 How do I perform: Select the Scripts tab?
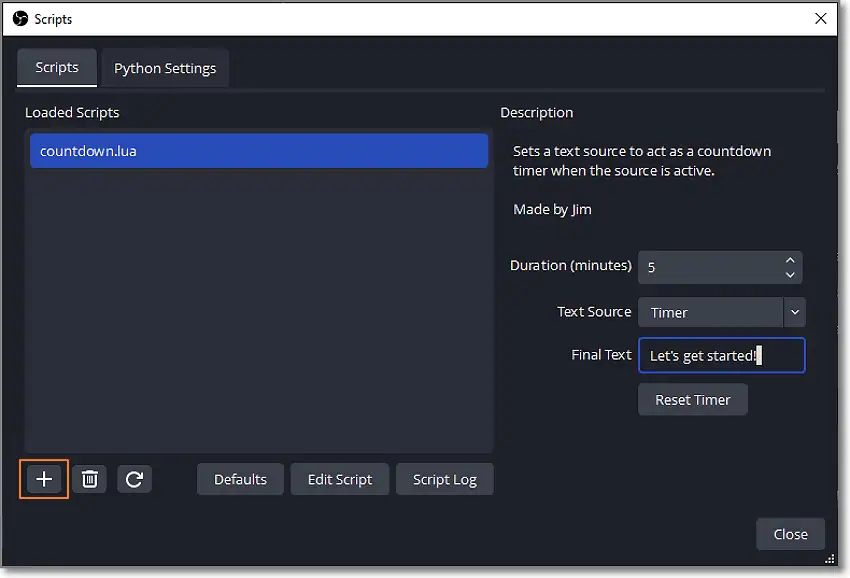coord(57,67)
